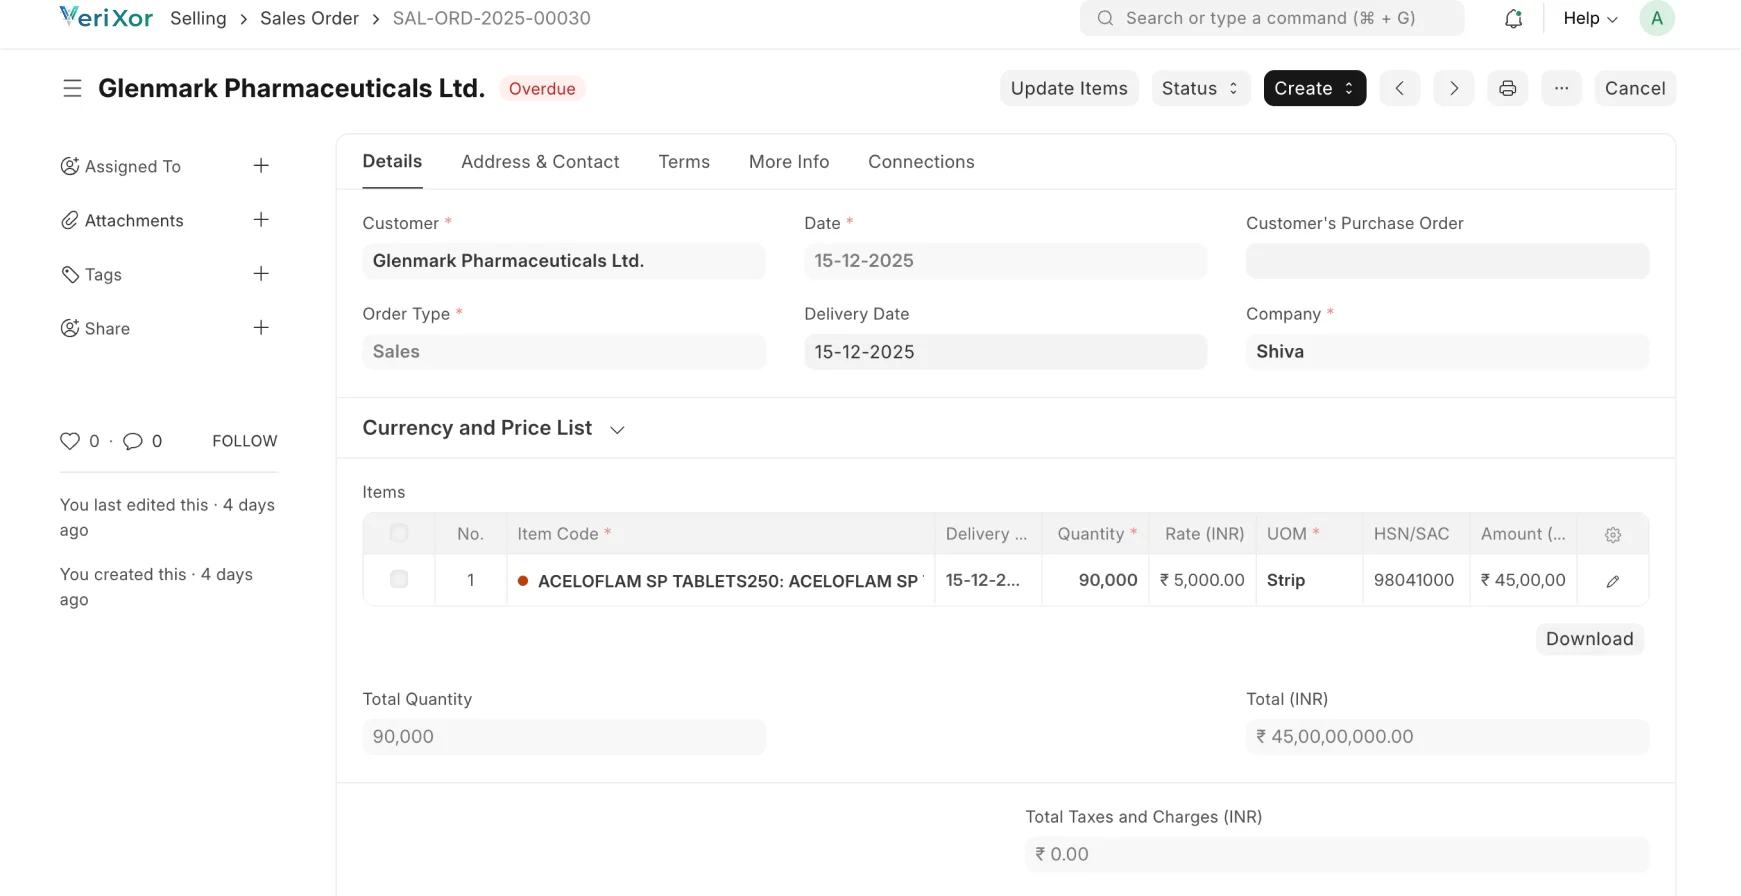Select all rows in the items table
This screenshot has width=1741, height=896.
399,533
